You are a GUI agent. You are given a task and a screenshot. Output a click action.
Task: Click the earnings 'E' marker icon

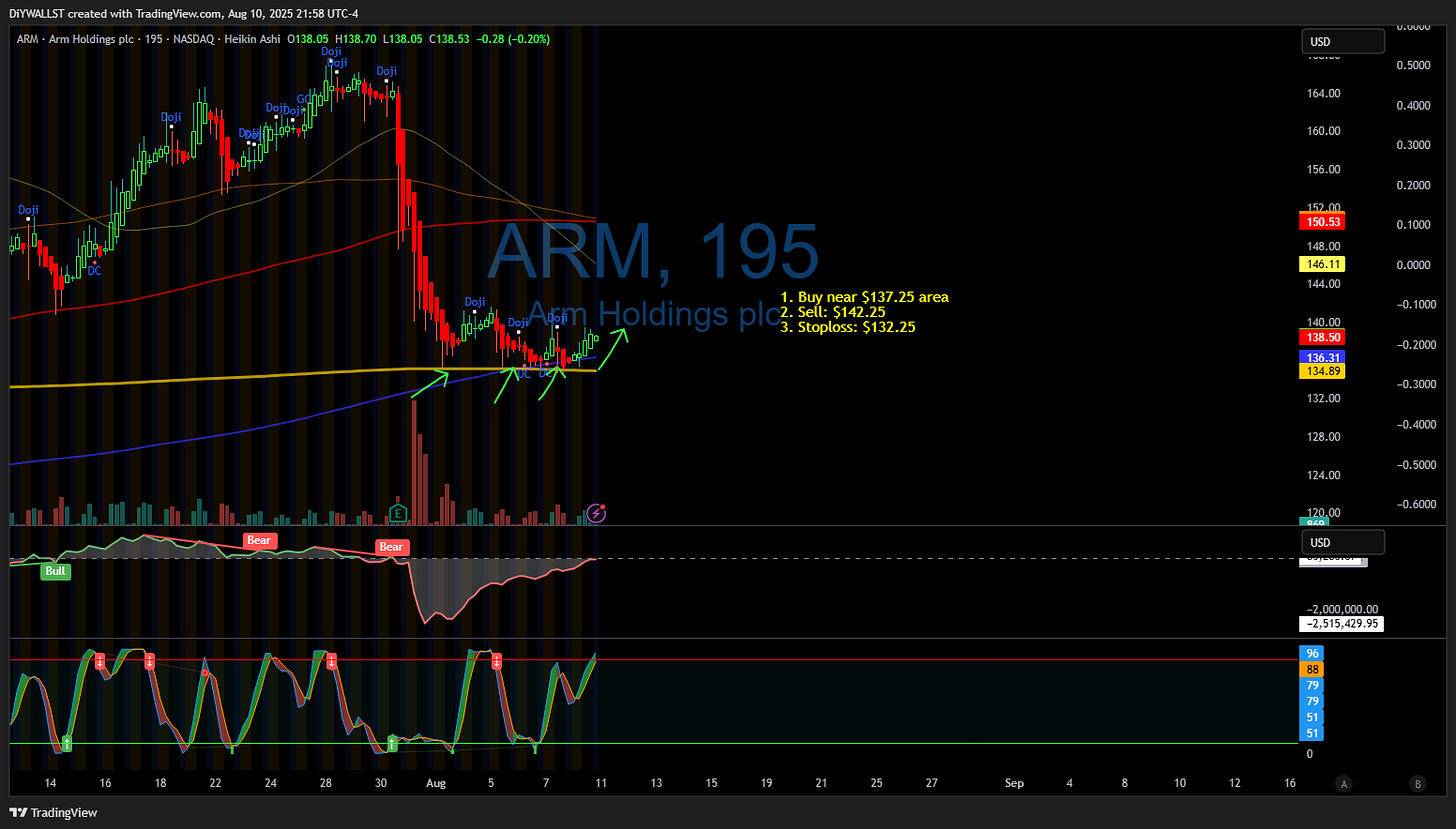pos(399,513)
